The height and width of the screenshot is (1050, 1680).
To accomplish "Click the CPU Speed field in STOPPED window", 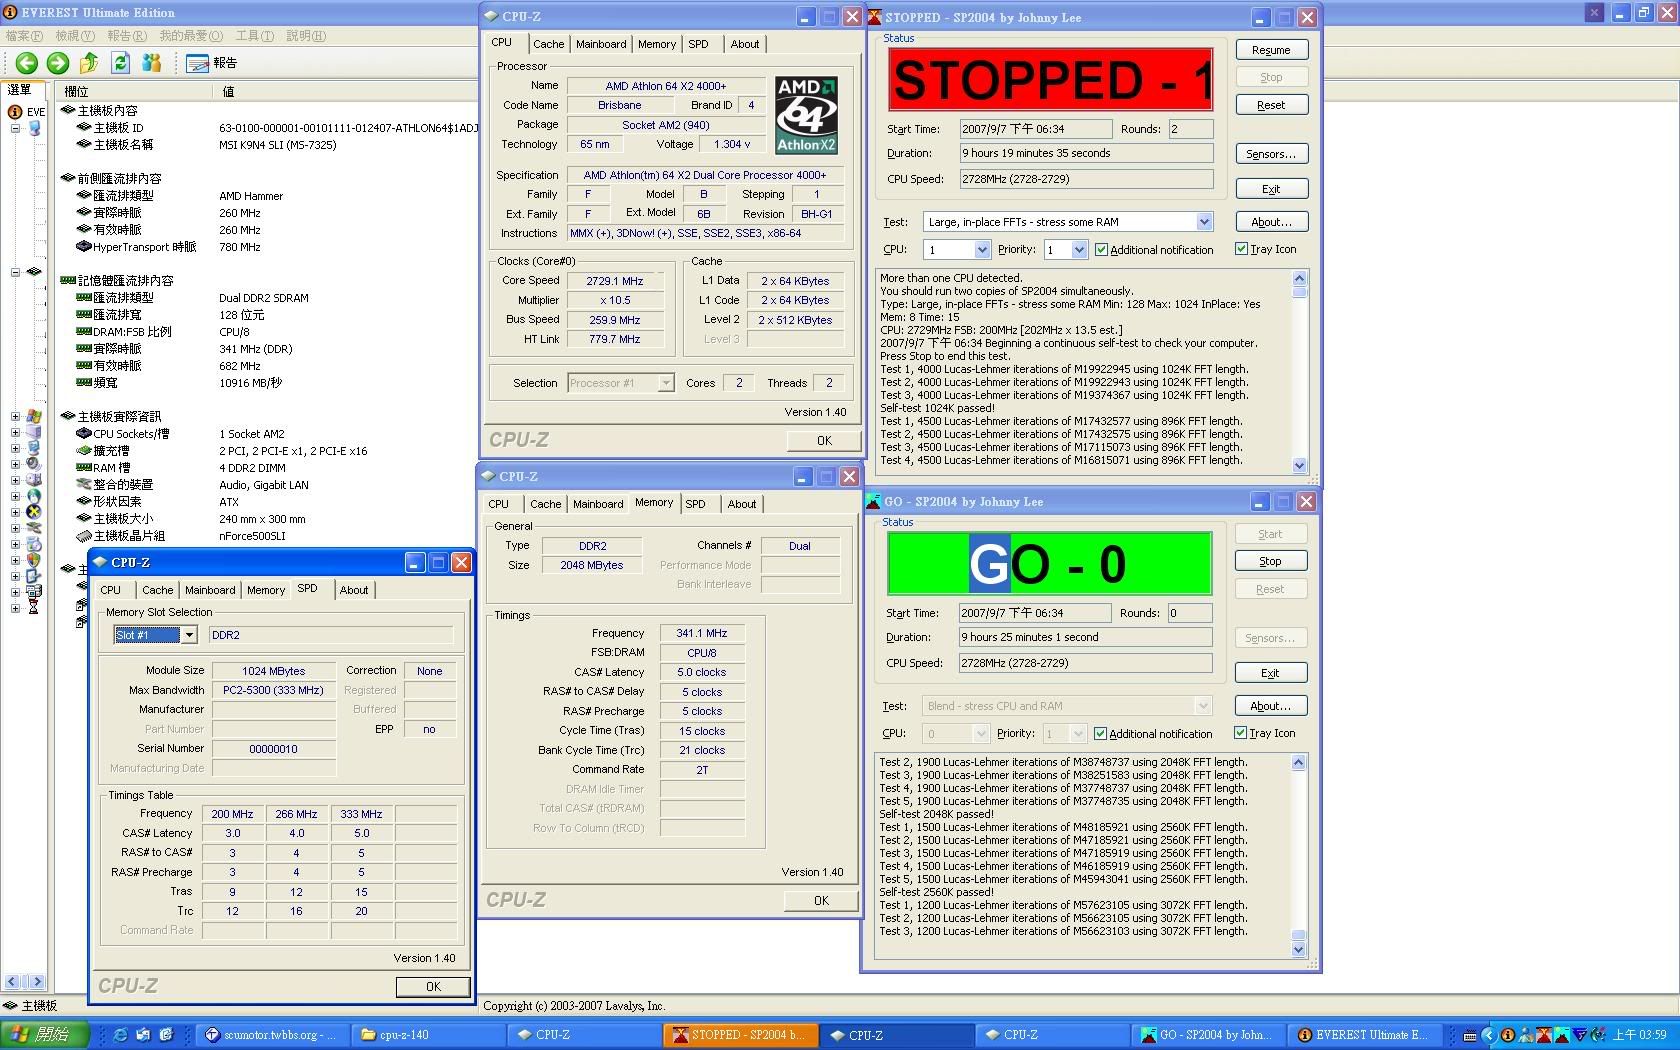I will (x=1086, y=179).
